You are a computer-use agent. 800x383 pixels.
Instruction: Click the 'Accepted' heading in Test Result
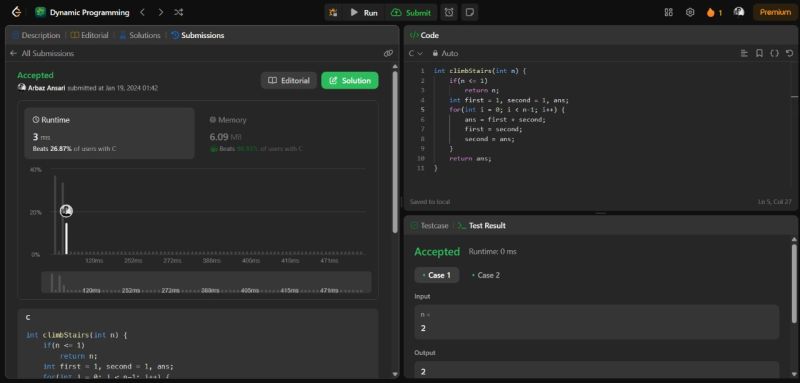pos(437,251)
